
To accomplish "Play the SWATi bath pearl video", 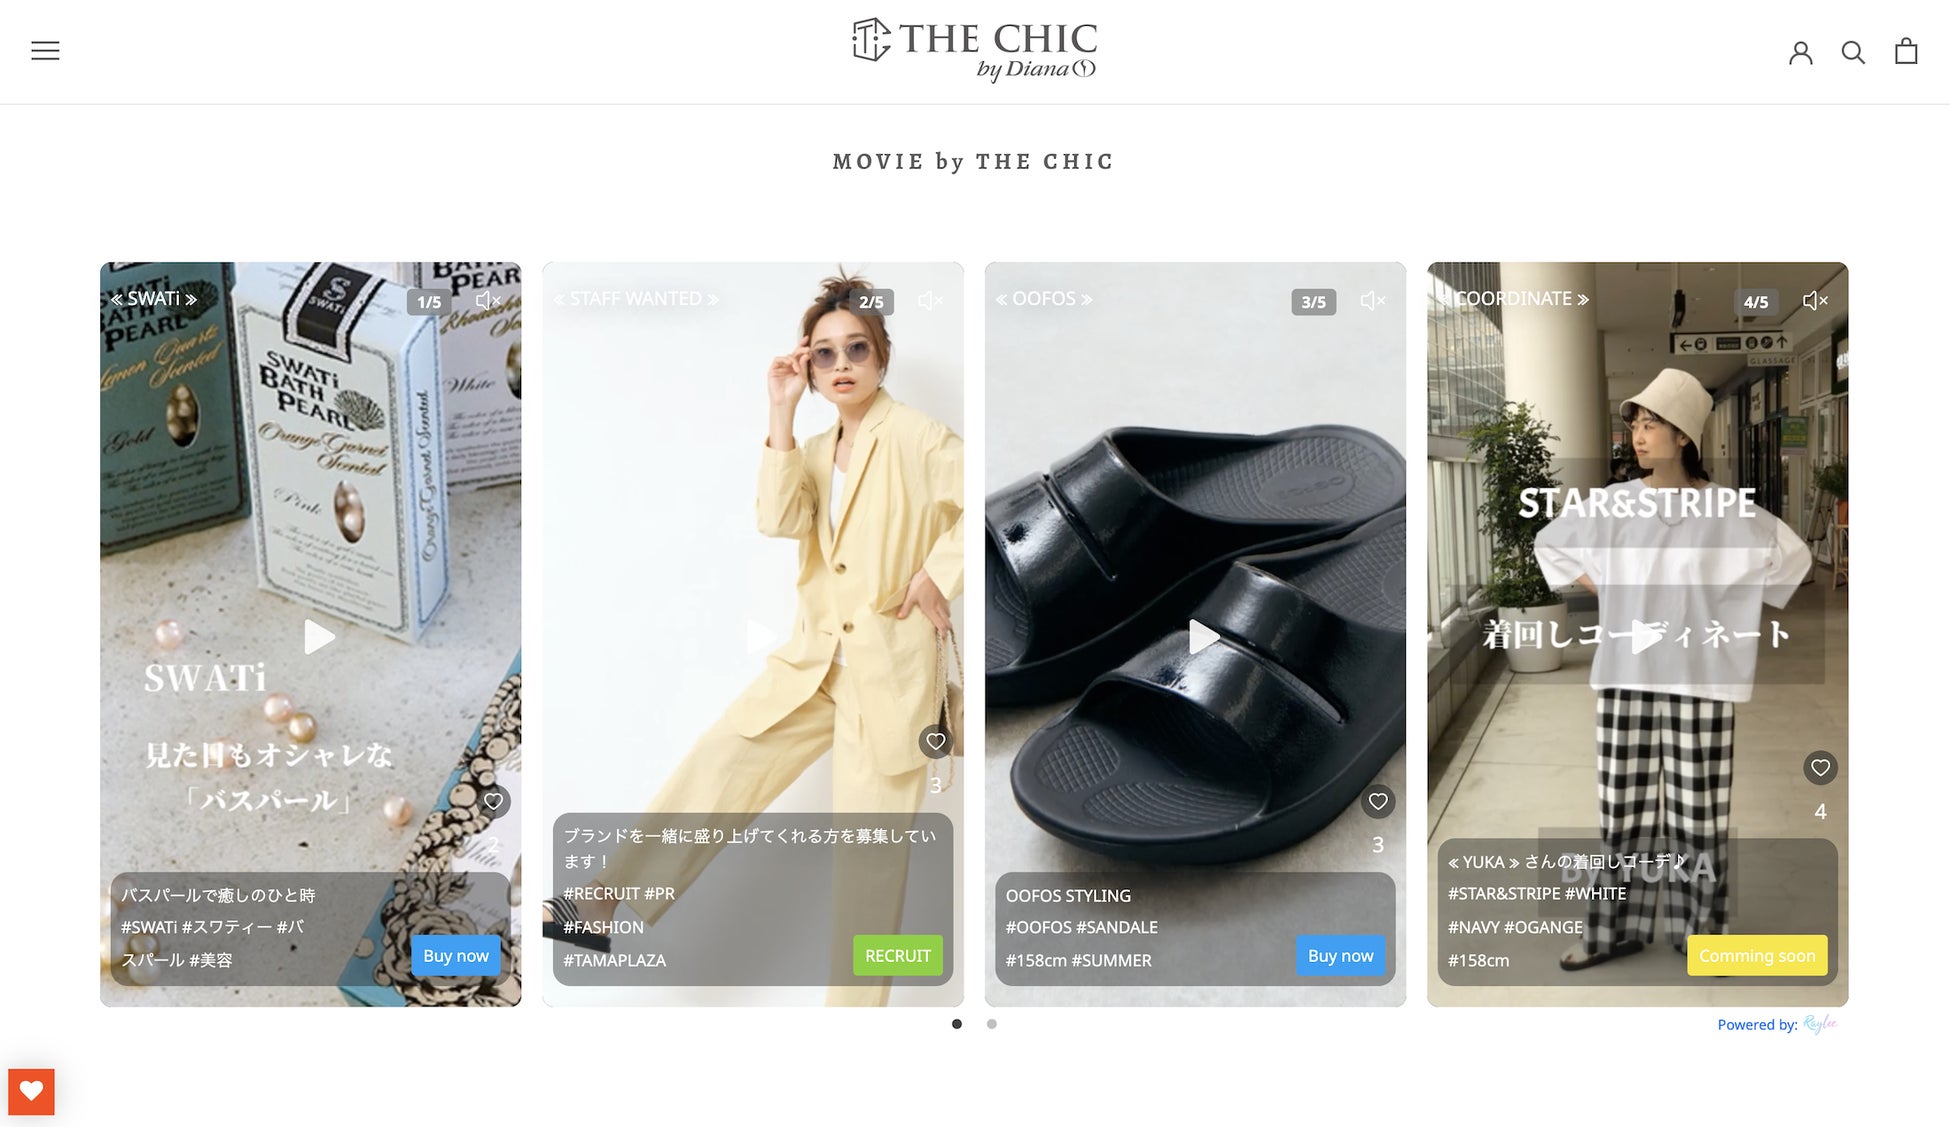I will click(319, 636).
